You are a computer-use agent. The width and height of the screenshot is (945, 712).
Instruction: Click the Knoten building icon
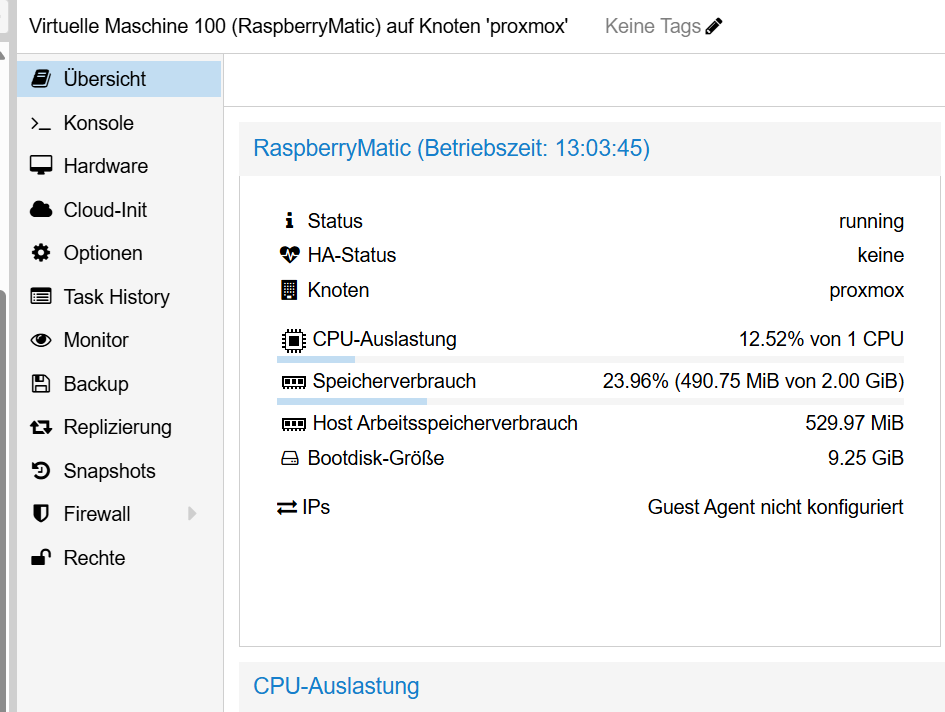[x=289, y=290]
